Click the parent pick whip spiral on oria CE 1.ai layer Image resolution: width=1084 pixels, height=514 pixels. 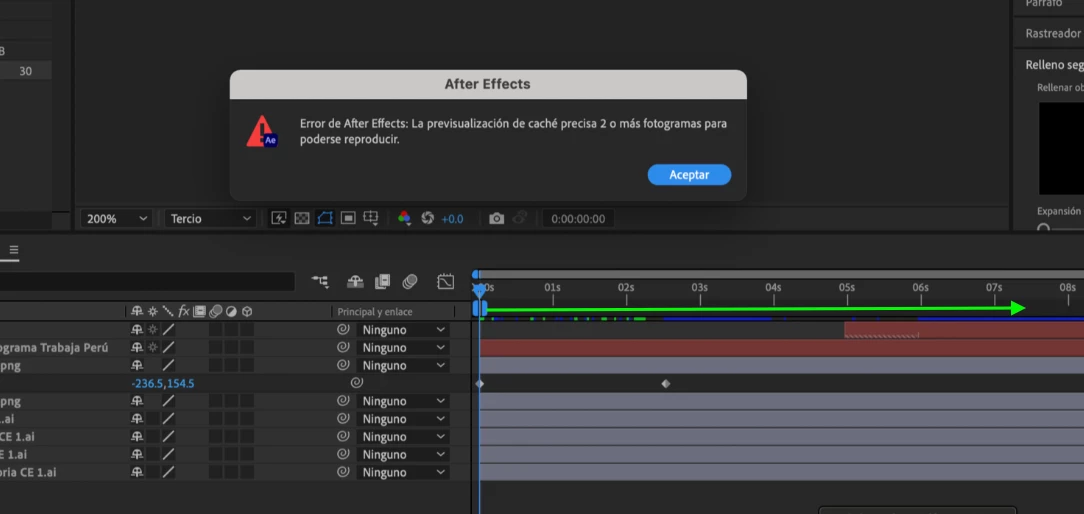coord(343,472)
